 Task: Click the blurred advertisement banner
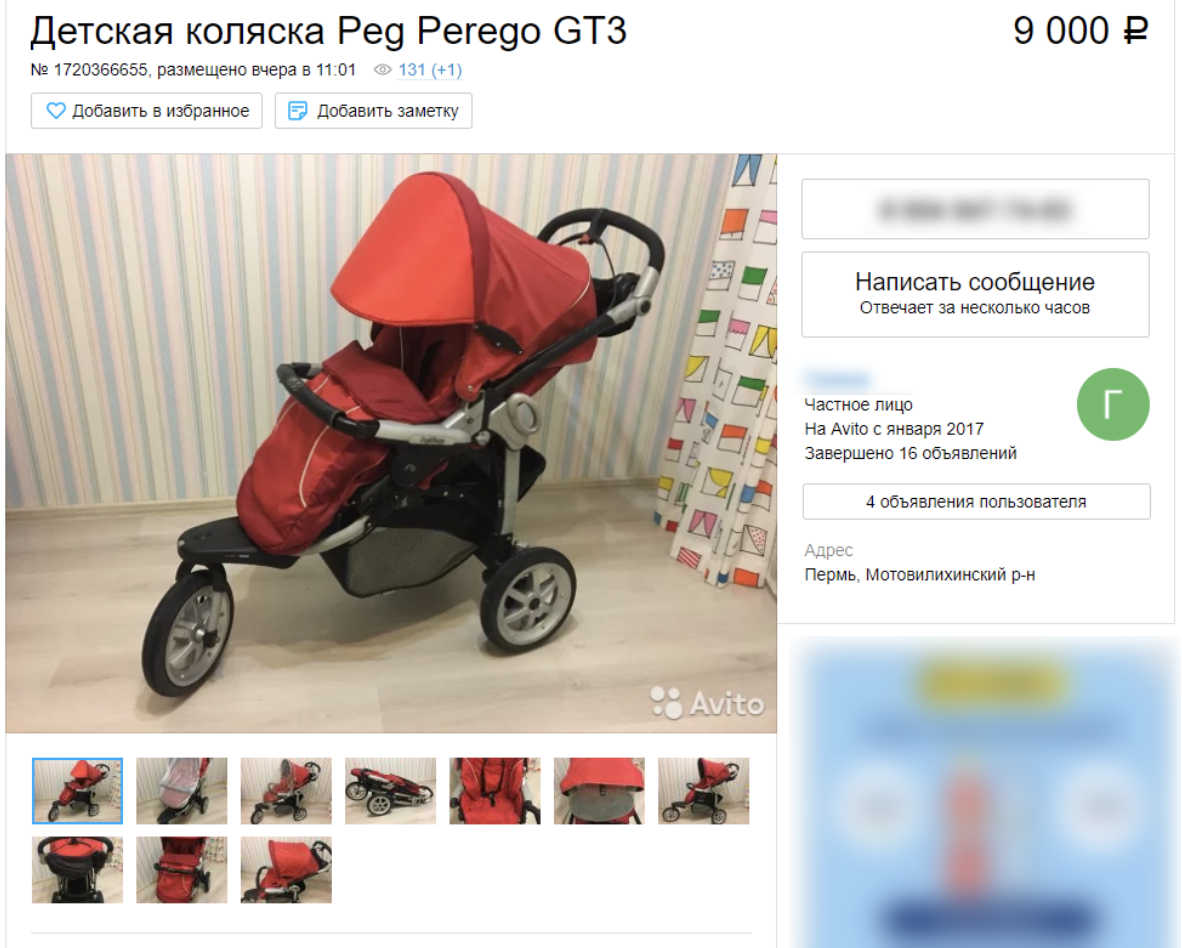[x=985, y=793]
